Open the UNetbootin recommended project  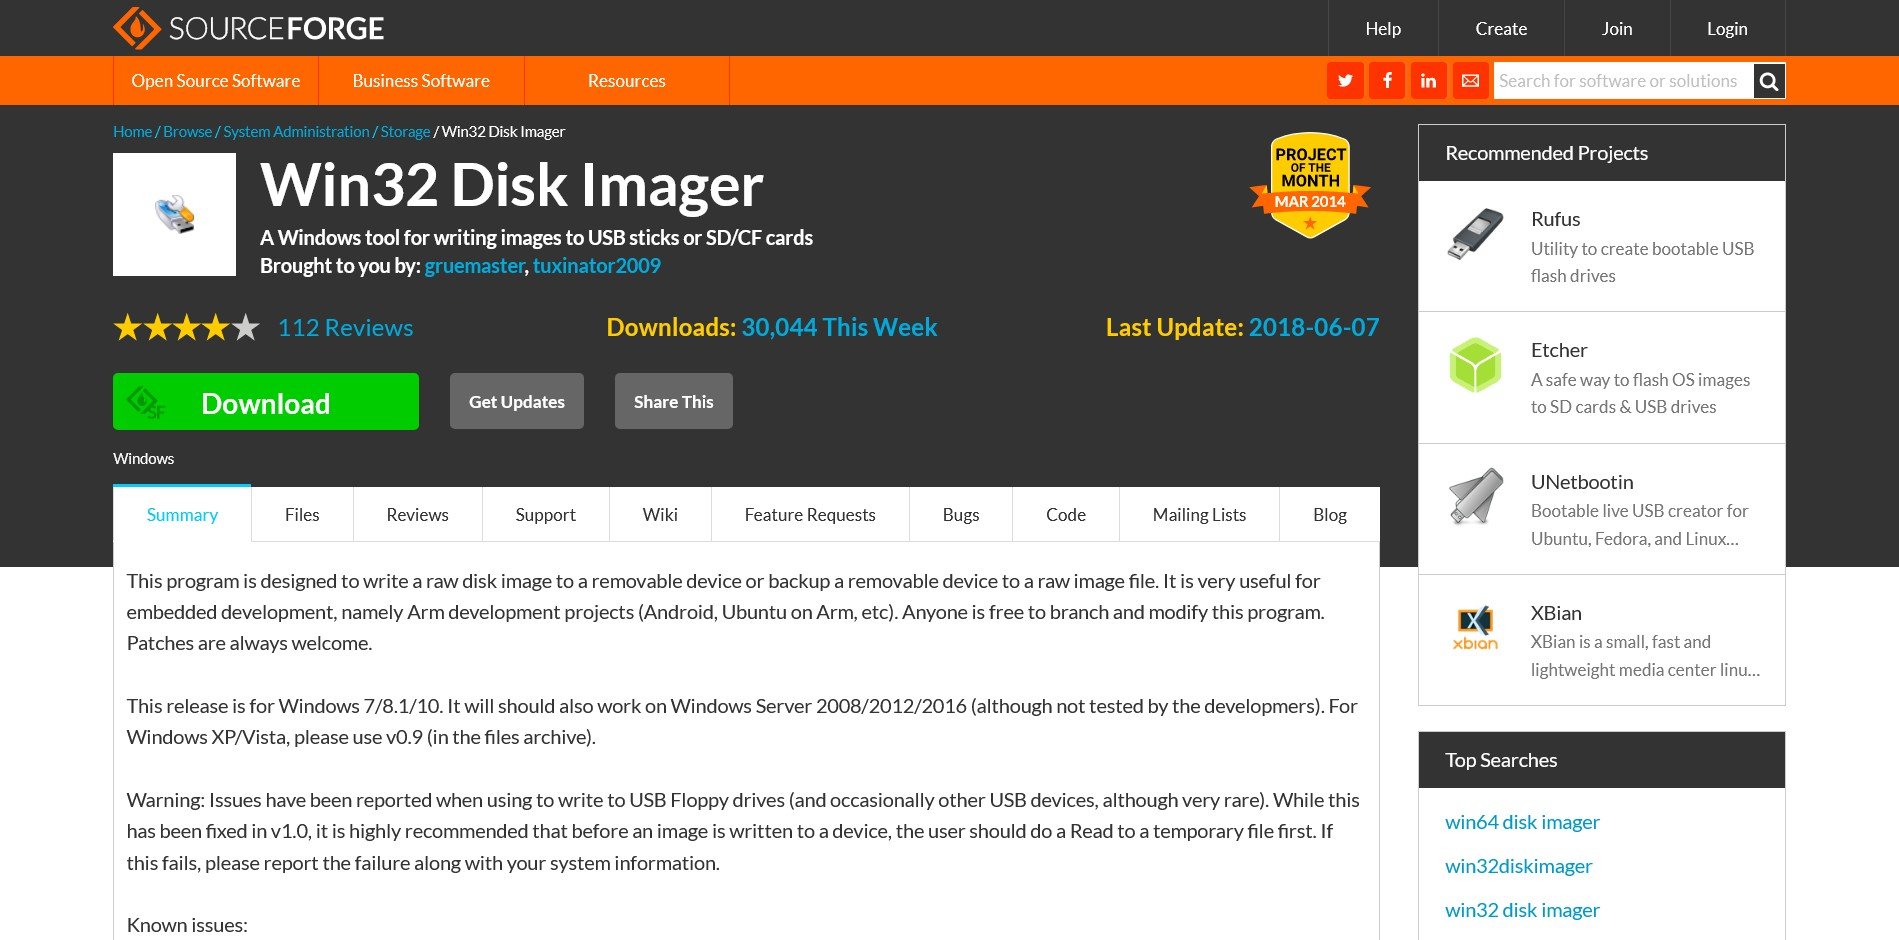click(1601, 509)
